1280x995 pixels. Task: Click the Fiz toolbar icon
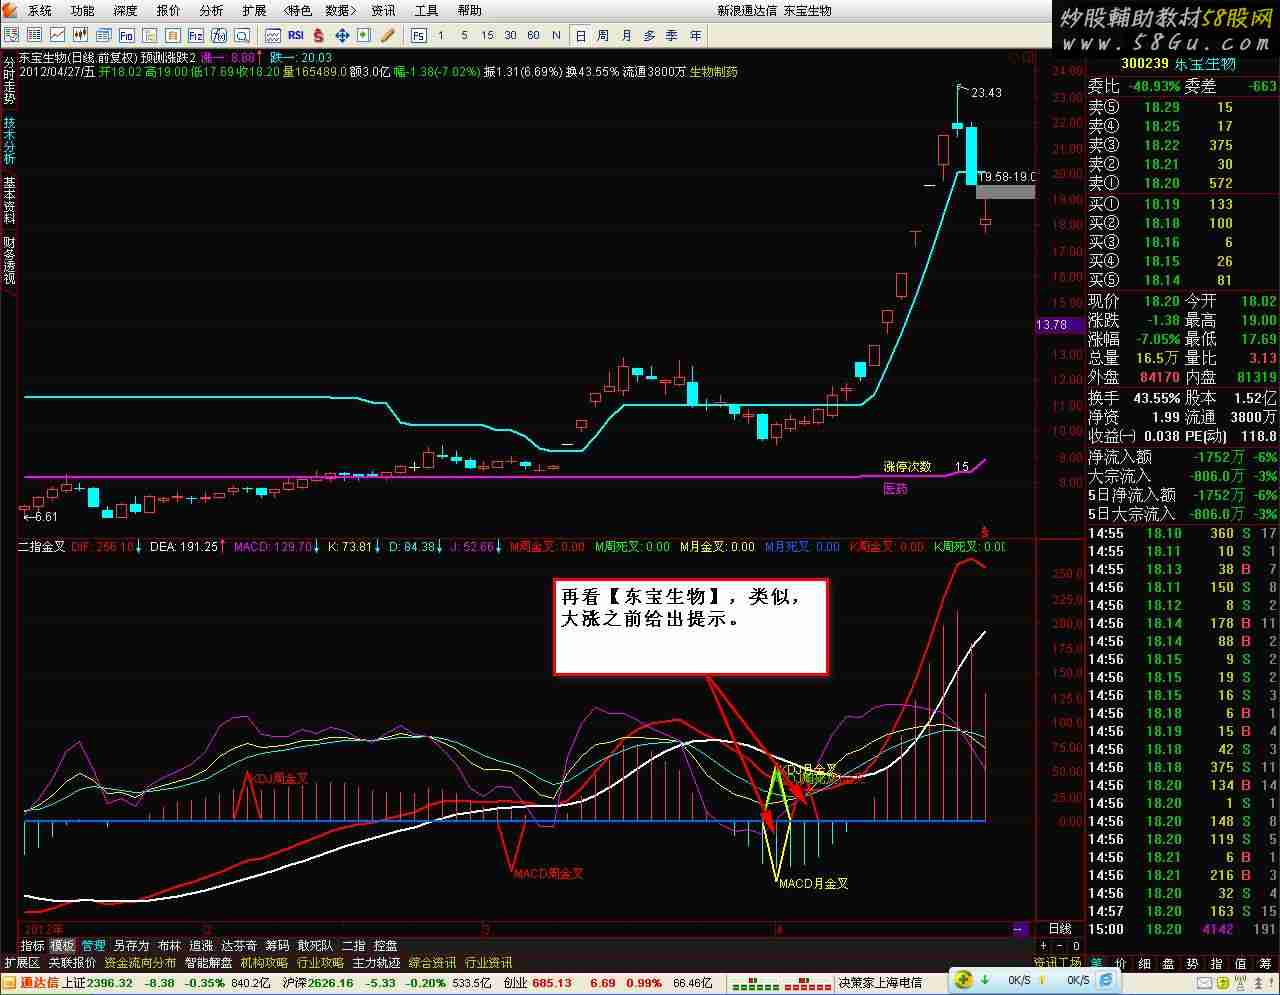195,35
